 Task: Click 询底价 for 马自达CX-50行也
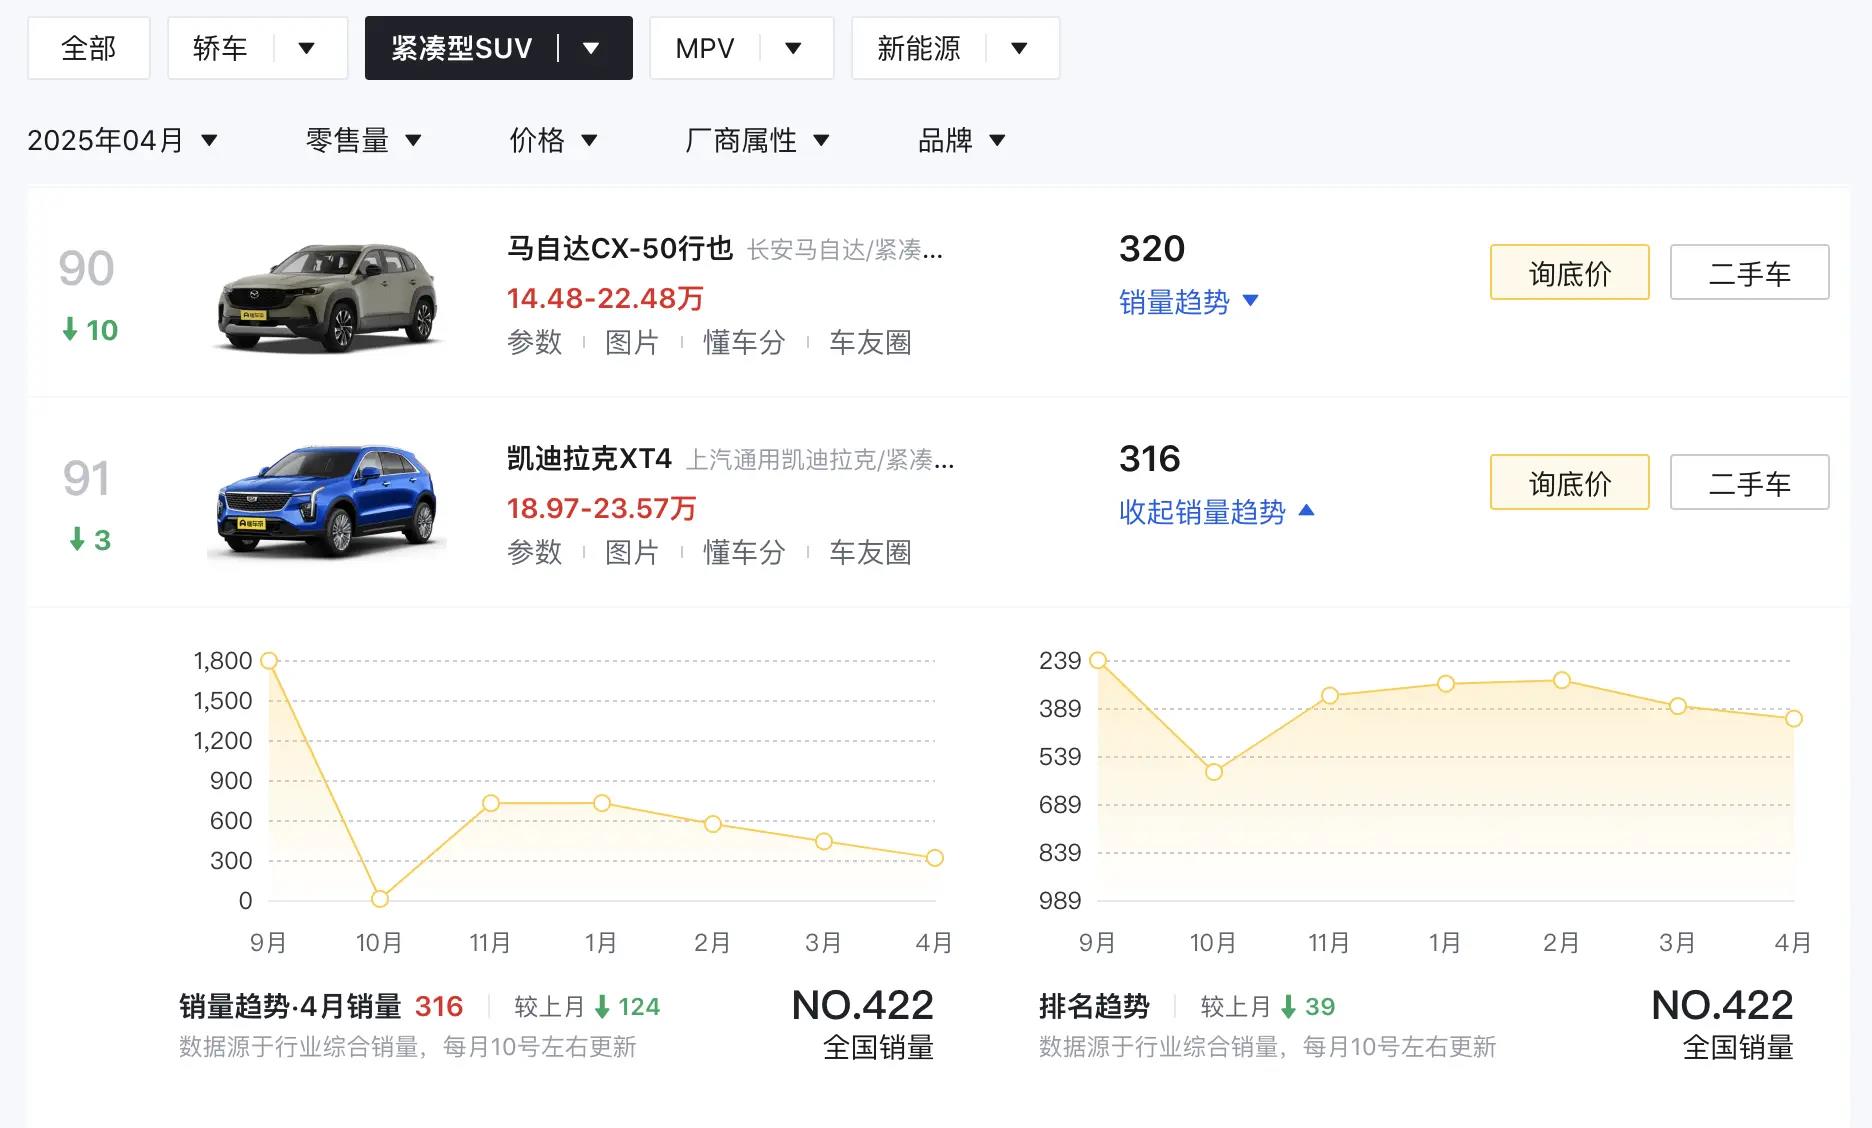[x=1570, y=272]
